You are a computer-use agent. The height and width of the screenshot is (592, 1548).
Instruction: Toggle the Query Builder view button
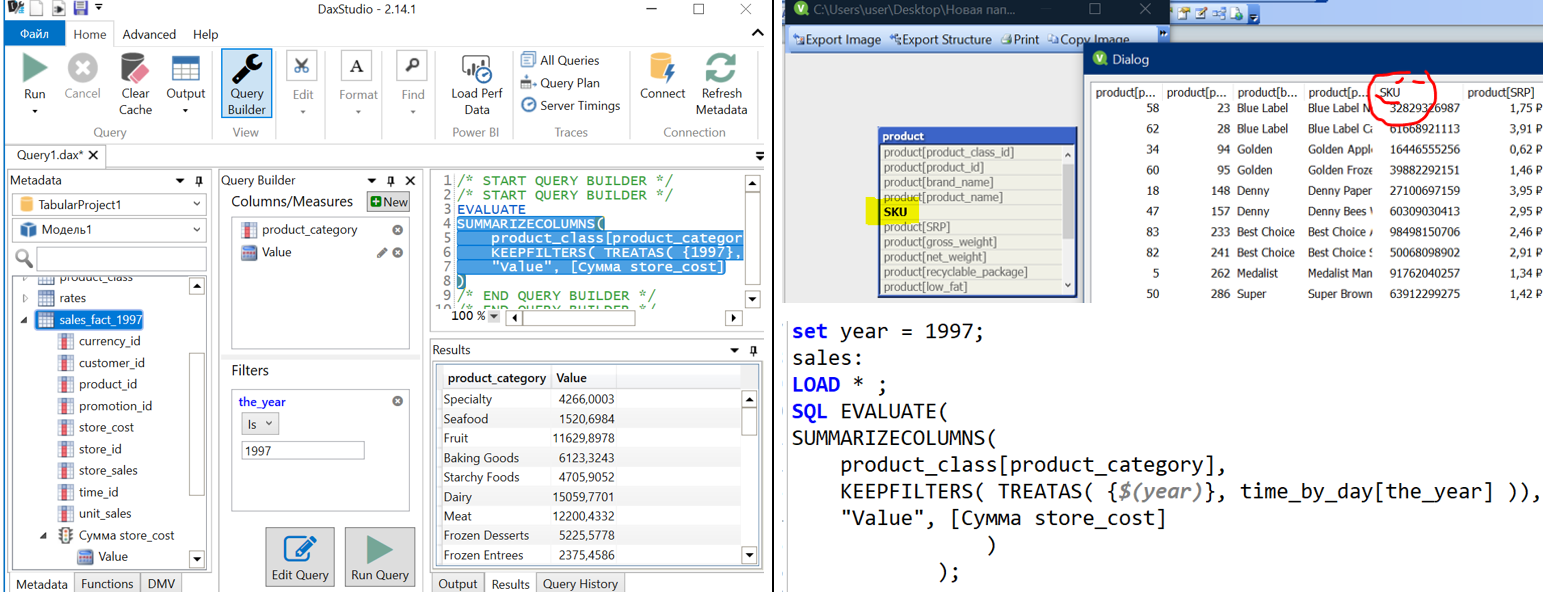pyautogui.click(x=247, y=85)
